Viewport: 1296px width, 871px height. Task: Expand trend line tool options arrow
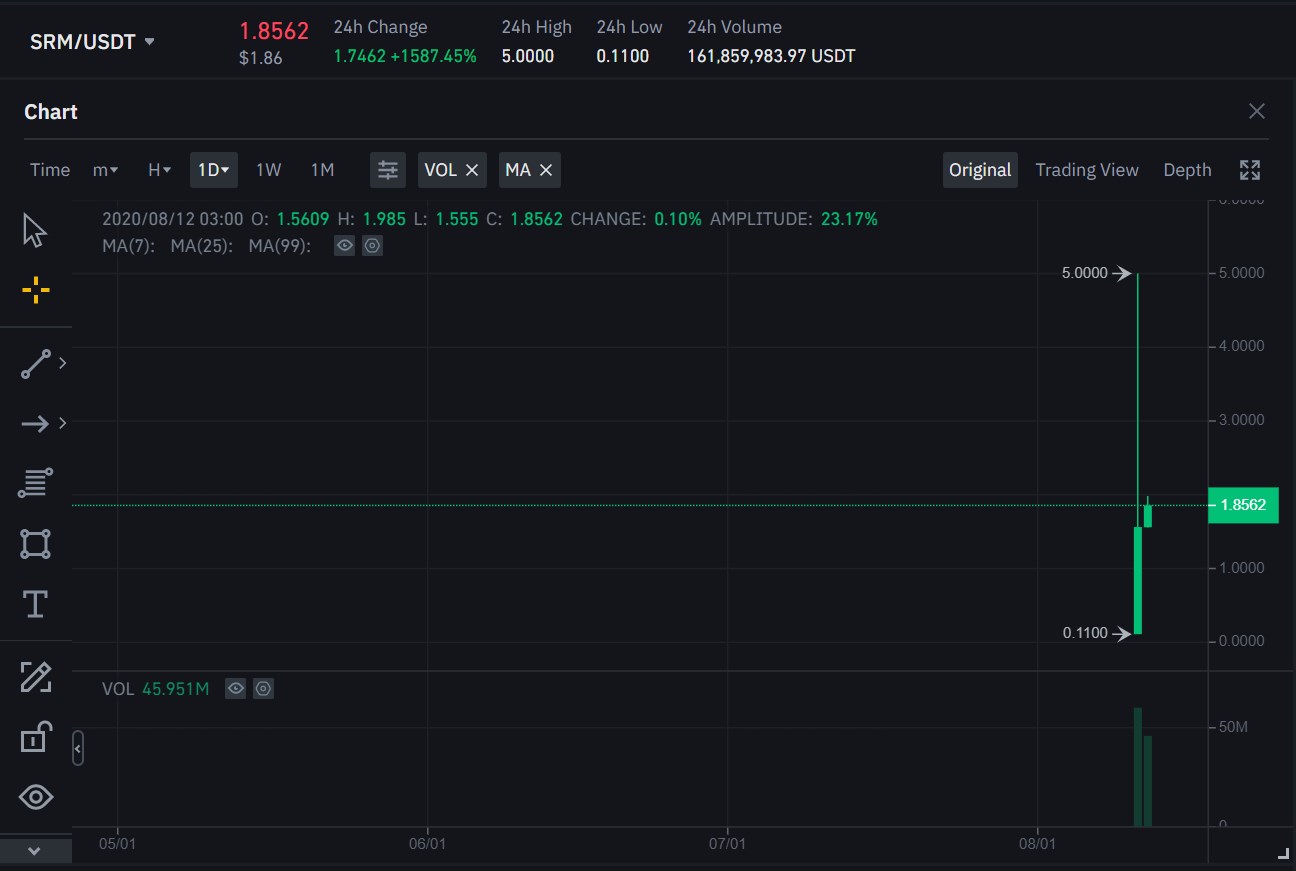click(x=63, y=363)
